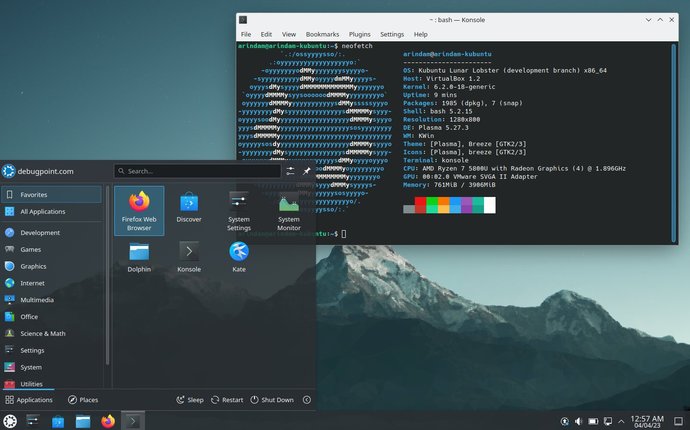Open the network tray icon
690x430 pixels.
tap(608, 421)
